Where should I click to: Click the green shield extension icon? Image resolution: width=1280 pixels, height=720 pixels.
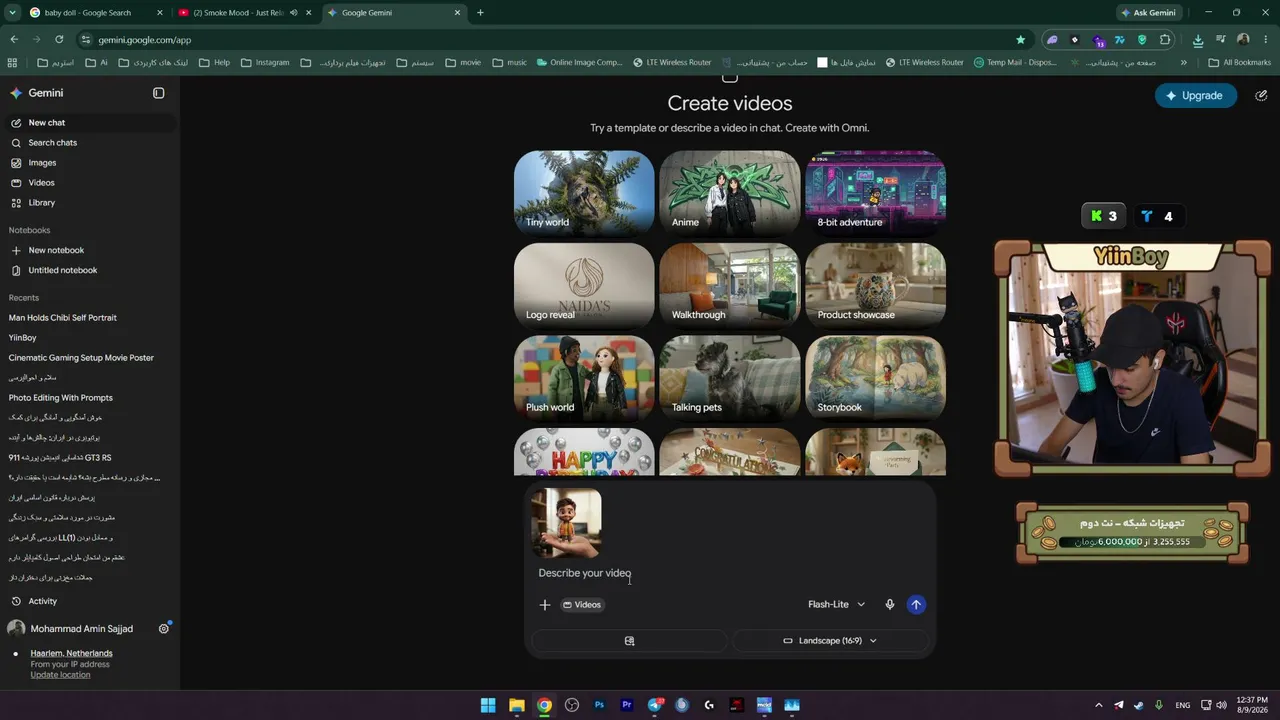pyautogui.click(x=1142, y=40)
